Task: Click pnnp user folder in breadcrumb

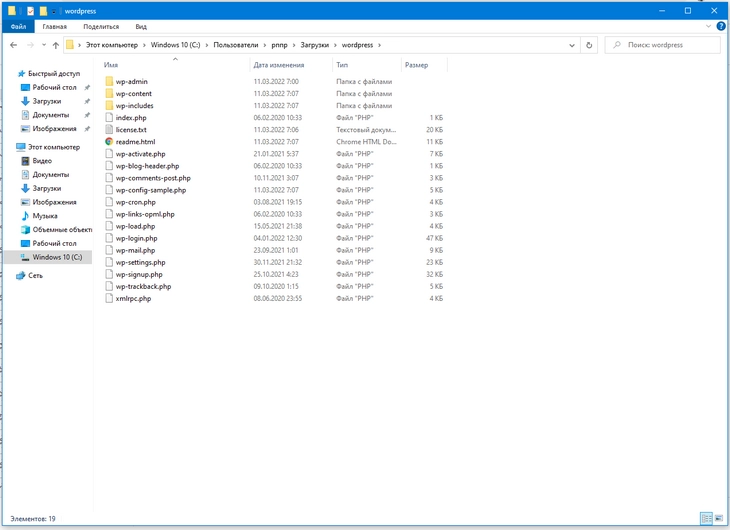Action: [279, 45]
